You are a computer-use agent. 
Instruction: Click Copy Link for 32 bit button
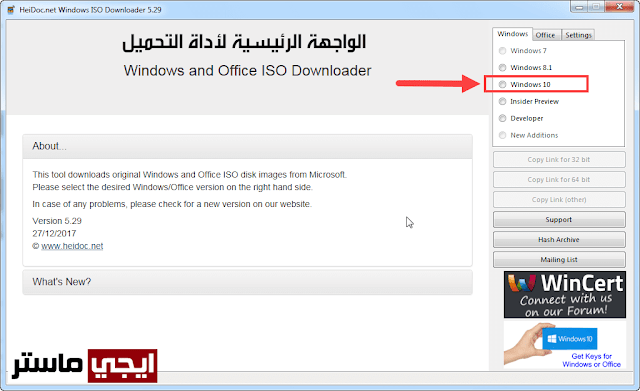tap(559, 160)
